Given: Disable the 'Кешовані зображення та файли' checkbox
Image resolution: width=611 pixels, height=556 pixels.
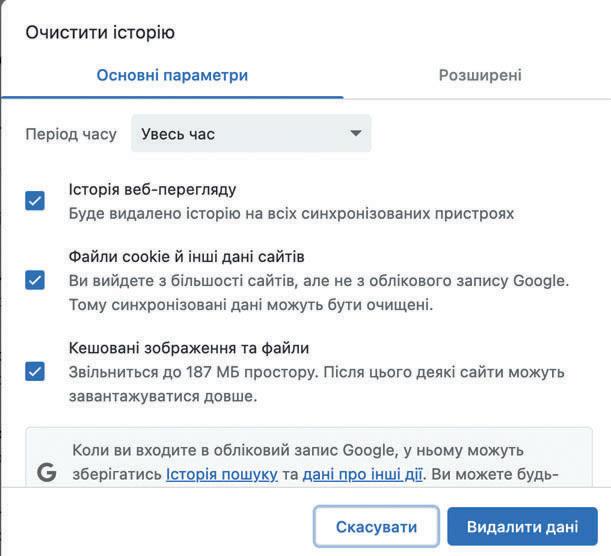Looking at the screenshot, I should point(35,372).
